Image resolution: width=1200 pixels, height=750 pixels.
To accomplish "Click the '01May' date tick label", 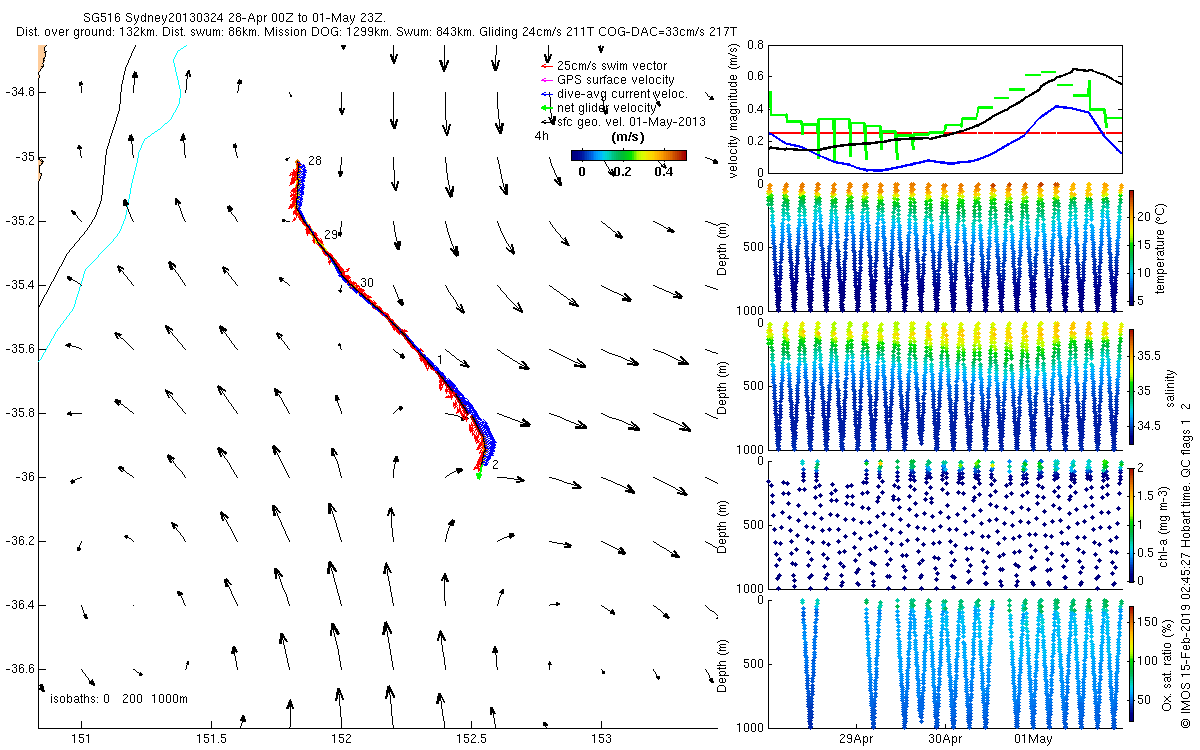I will tap(1033, 740).
